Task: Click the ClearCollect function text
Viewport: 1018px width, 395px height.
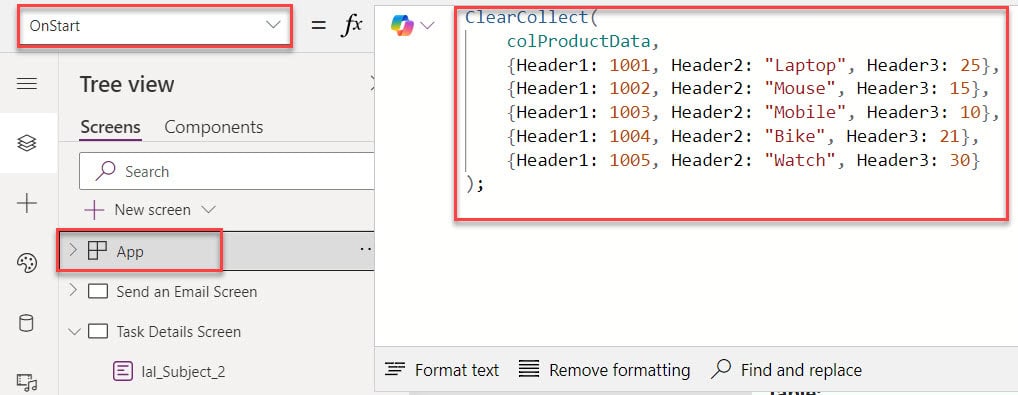Action: point(526,18)
